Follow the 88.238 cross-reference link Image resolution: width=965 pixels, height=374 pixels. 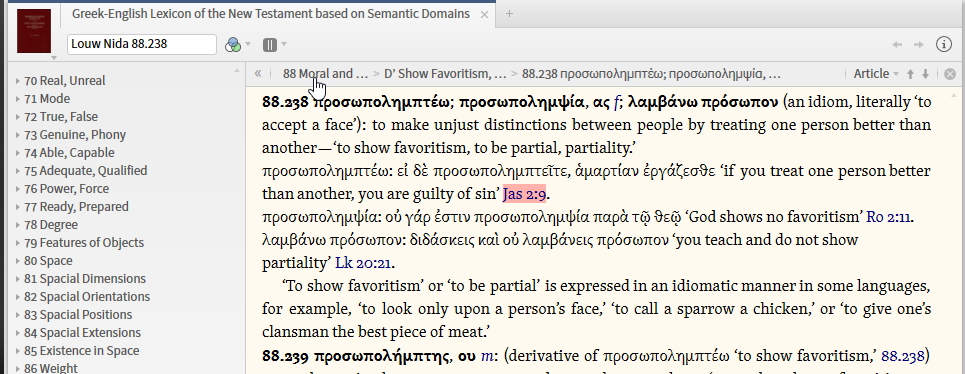coord(903,356)
